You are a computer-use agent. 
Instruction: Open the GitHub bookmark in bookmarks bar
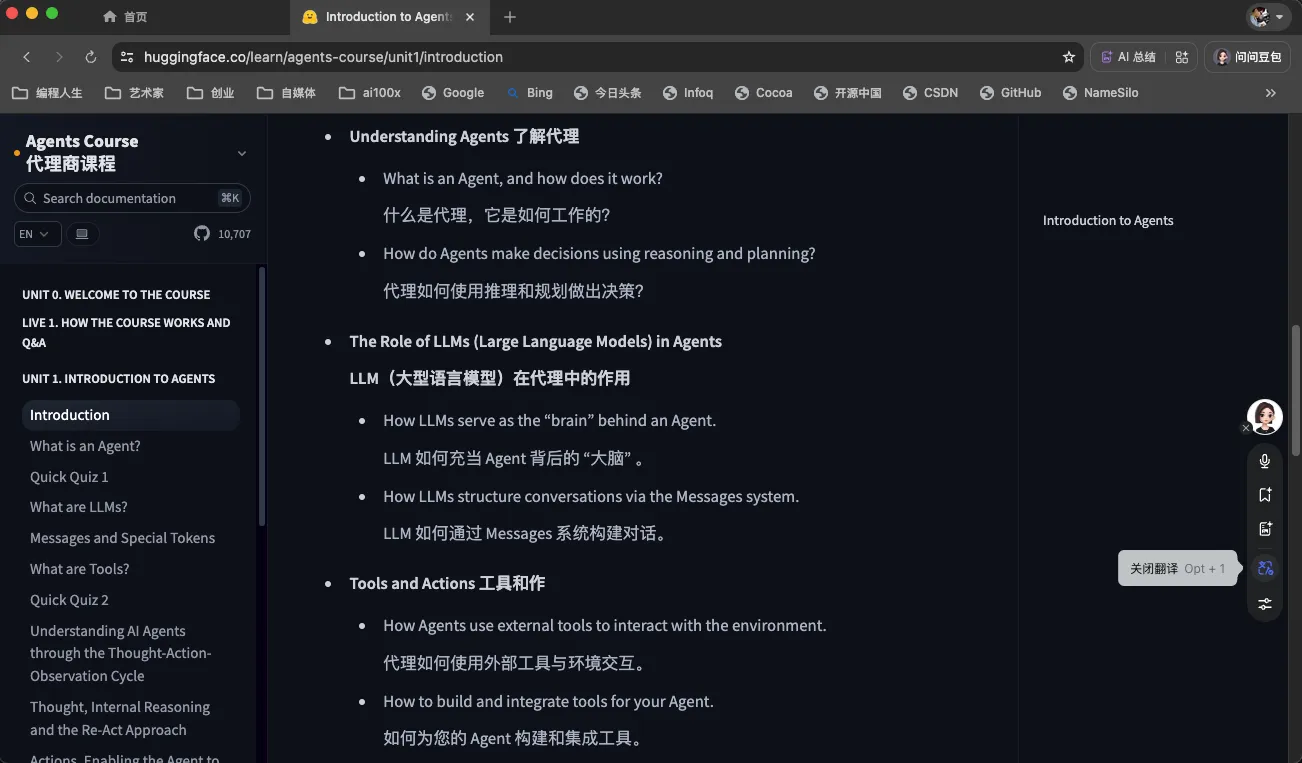point(1010,93)
